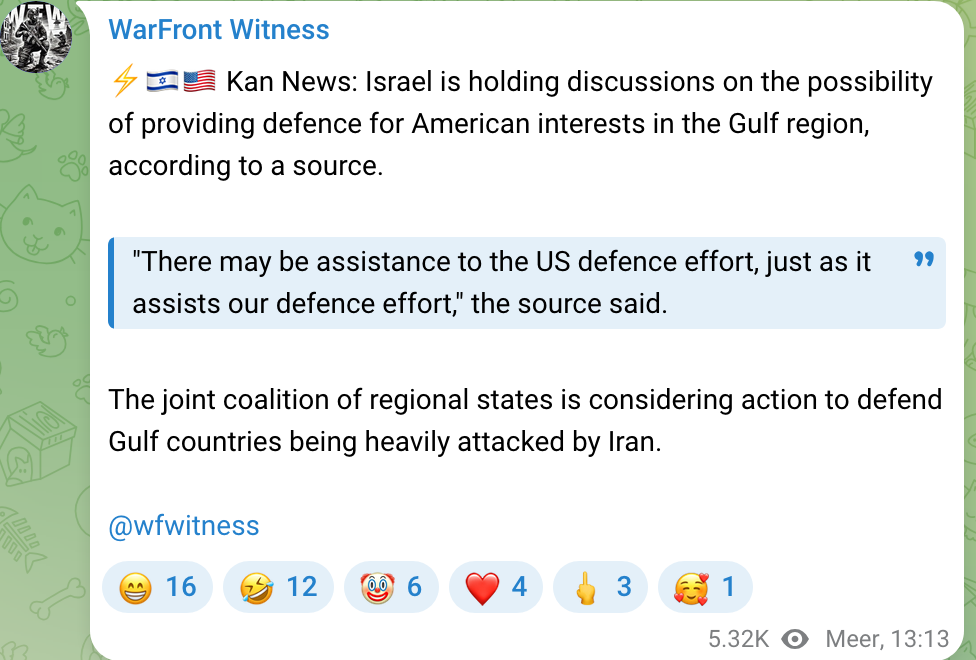
Task: Open the WarFront Witness avatar
Action: tap(36, 36)
